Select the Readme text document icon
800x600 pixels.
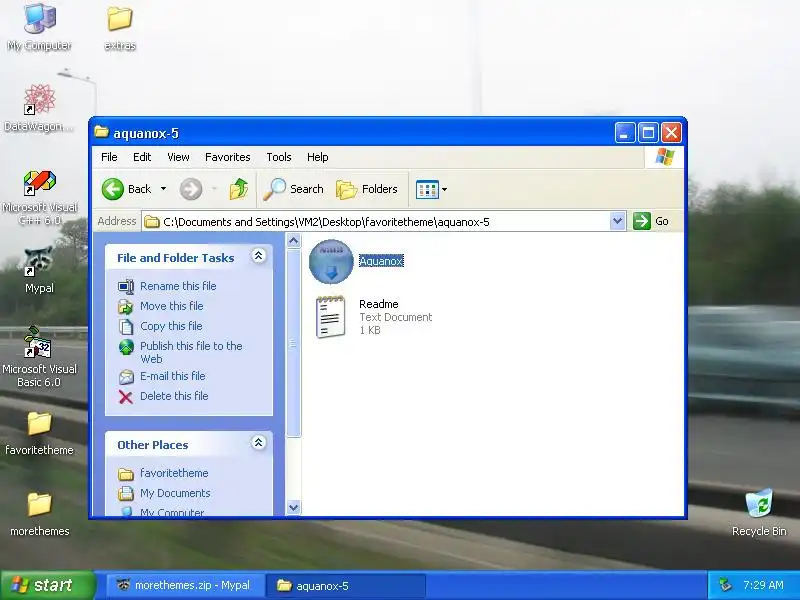tap(330, 317)
